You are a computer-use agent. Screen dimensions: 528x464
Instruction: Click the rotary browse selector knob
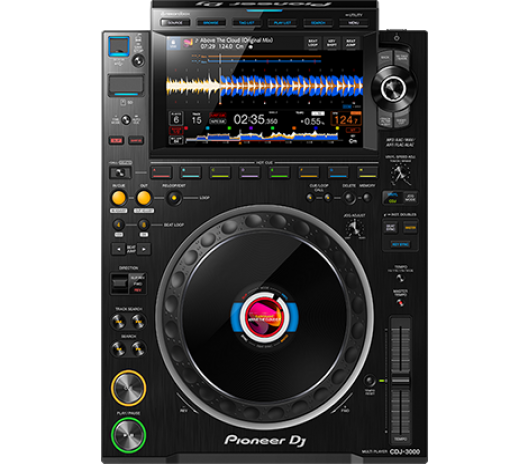pyautogui.click(x=393, y=89)
